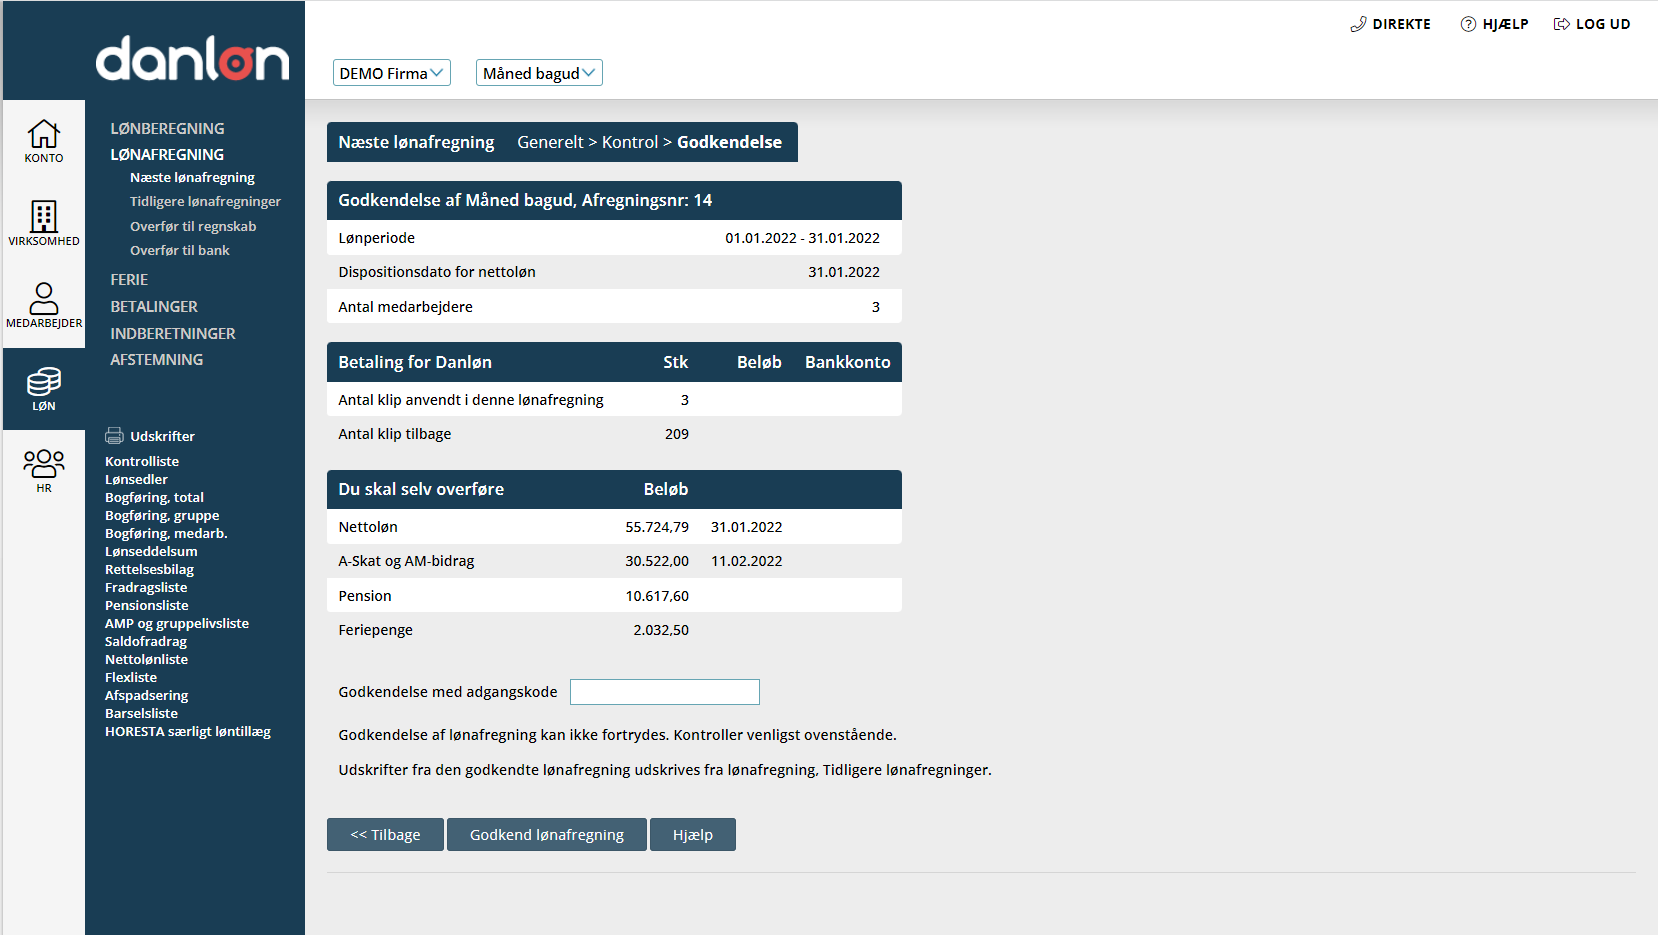Click the Udskrifter printer icon
The image size is (1658, 935).
coord(115,436)
